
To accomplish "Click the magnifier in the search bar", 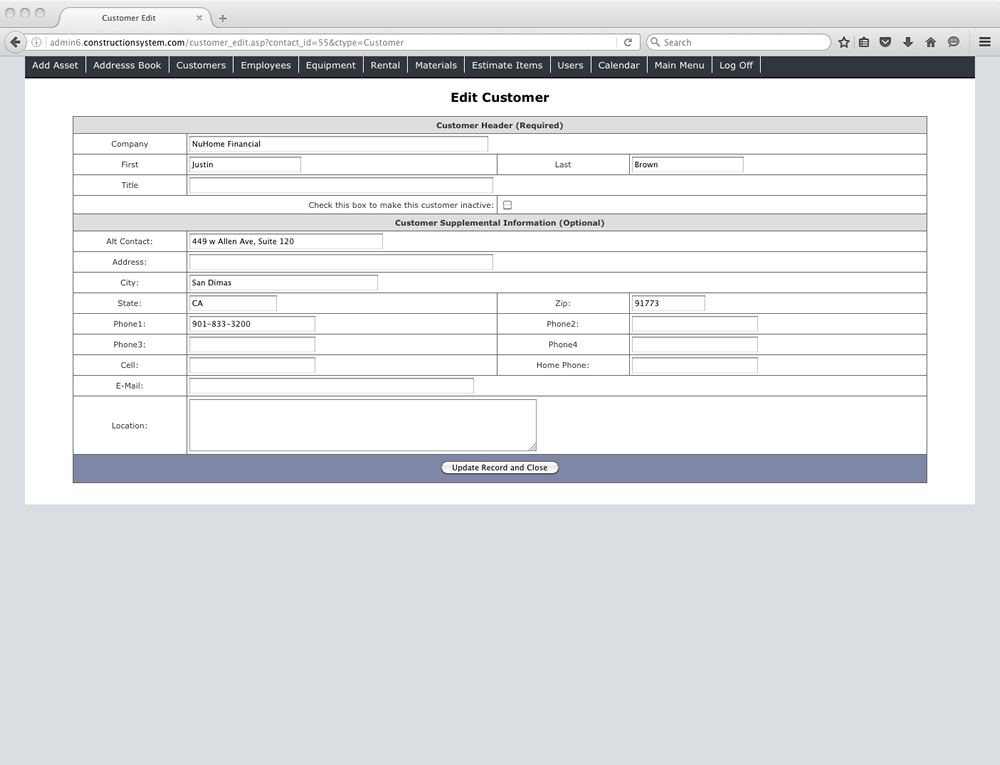I will [x=655, y=42].
